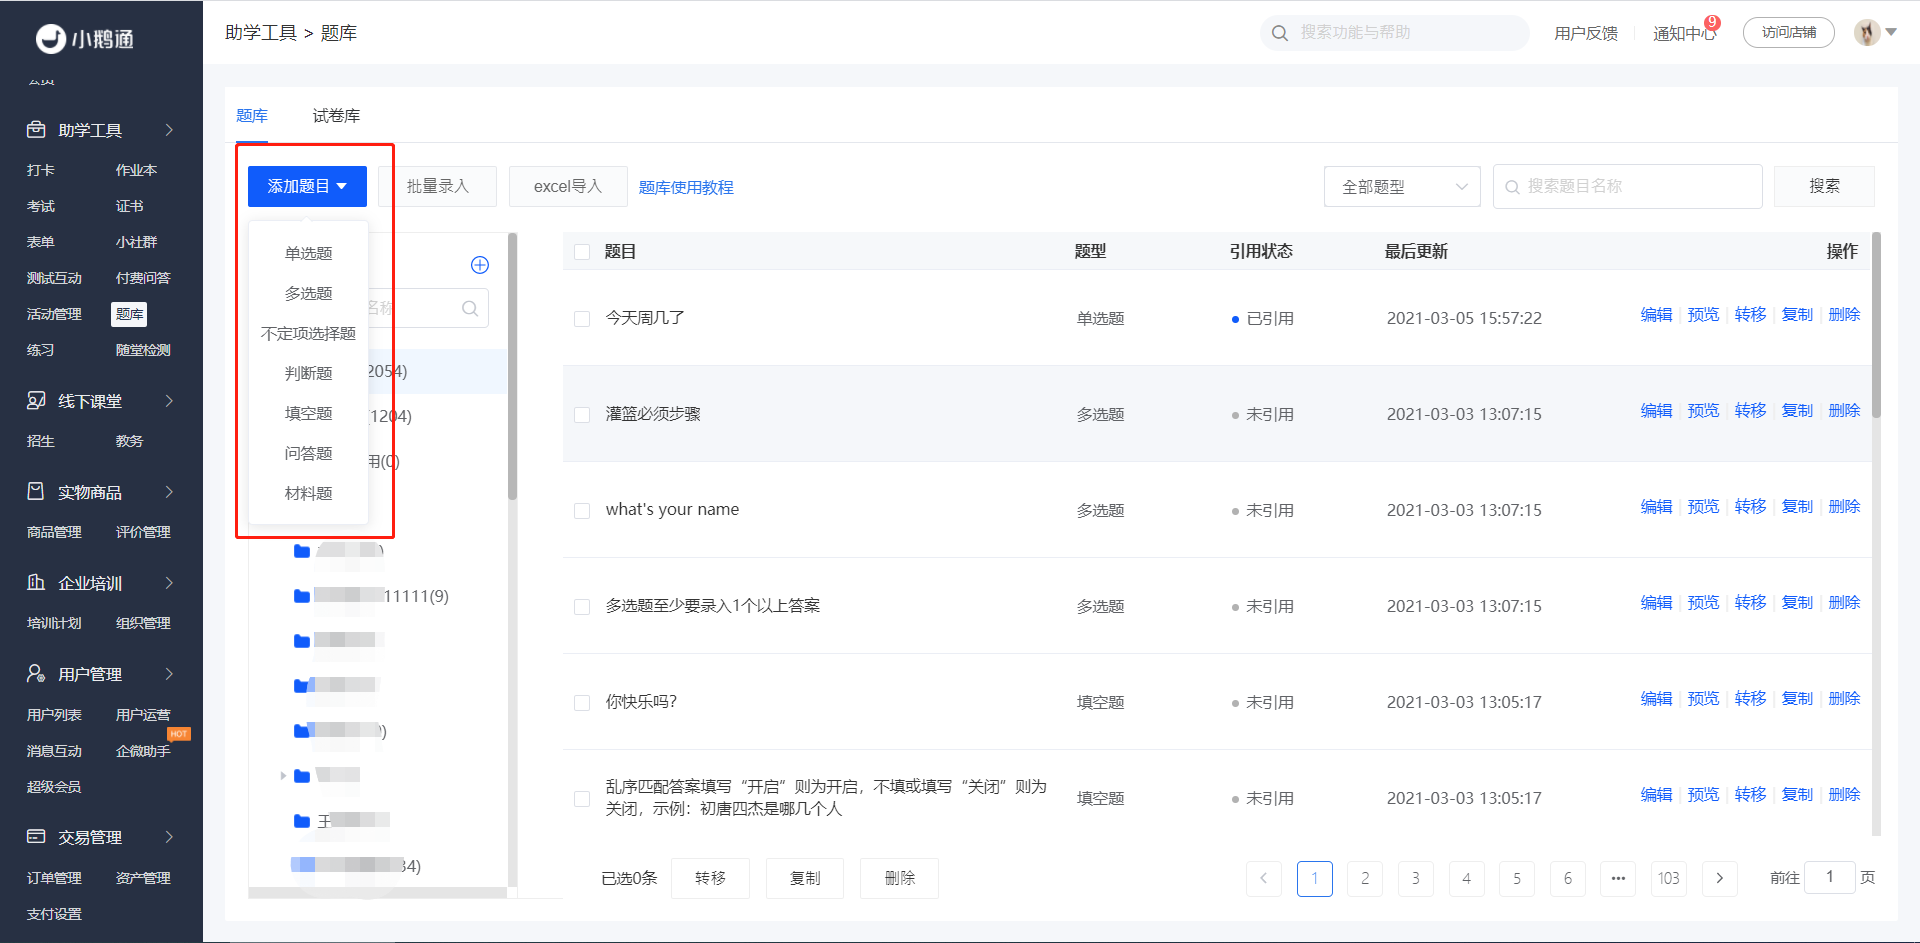The image size is (1920, 943).
Task: Click the excel导入 button
Action: pos(568,187)
